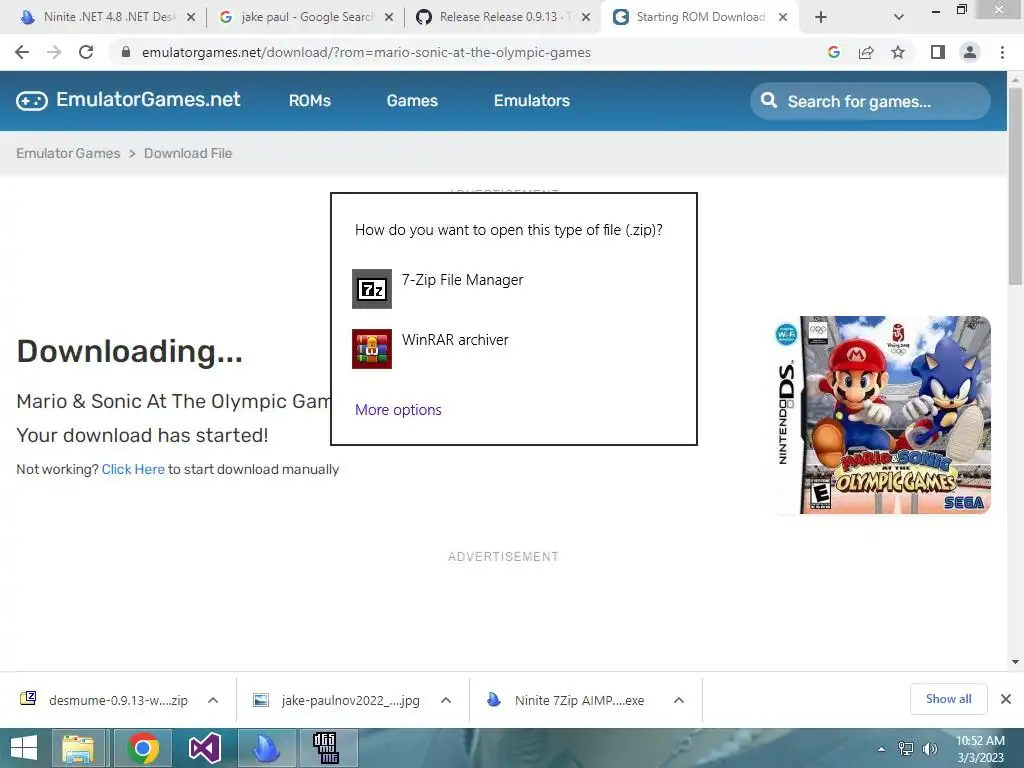Show hidden system tray icons
Image resolution: width=1024 pixels, height=768 pixels.
[882, 749]
